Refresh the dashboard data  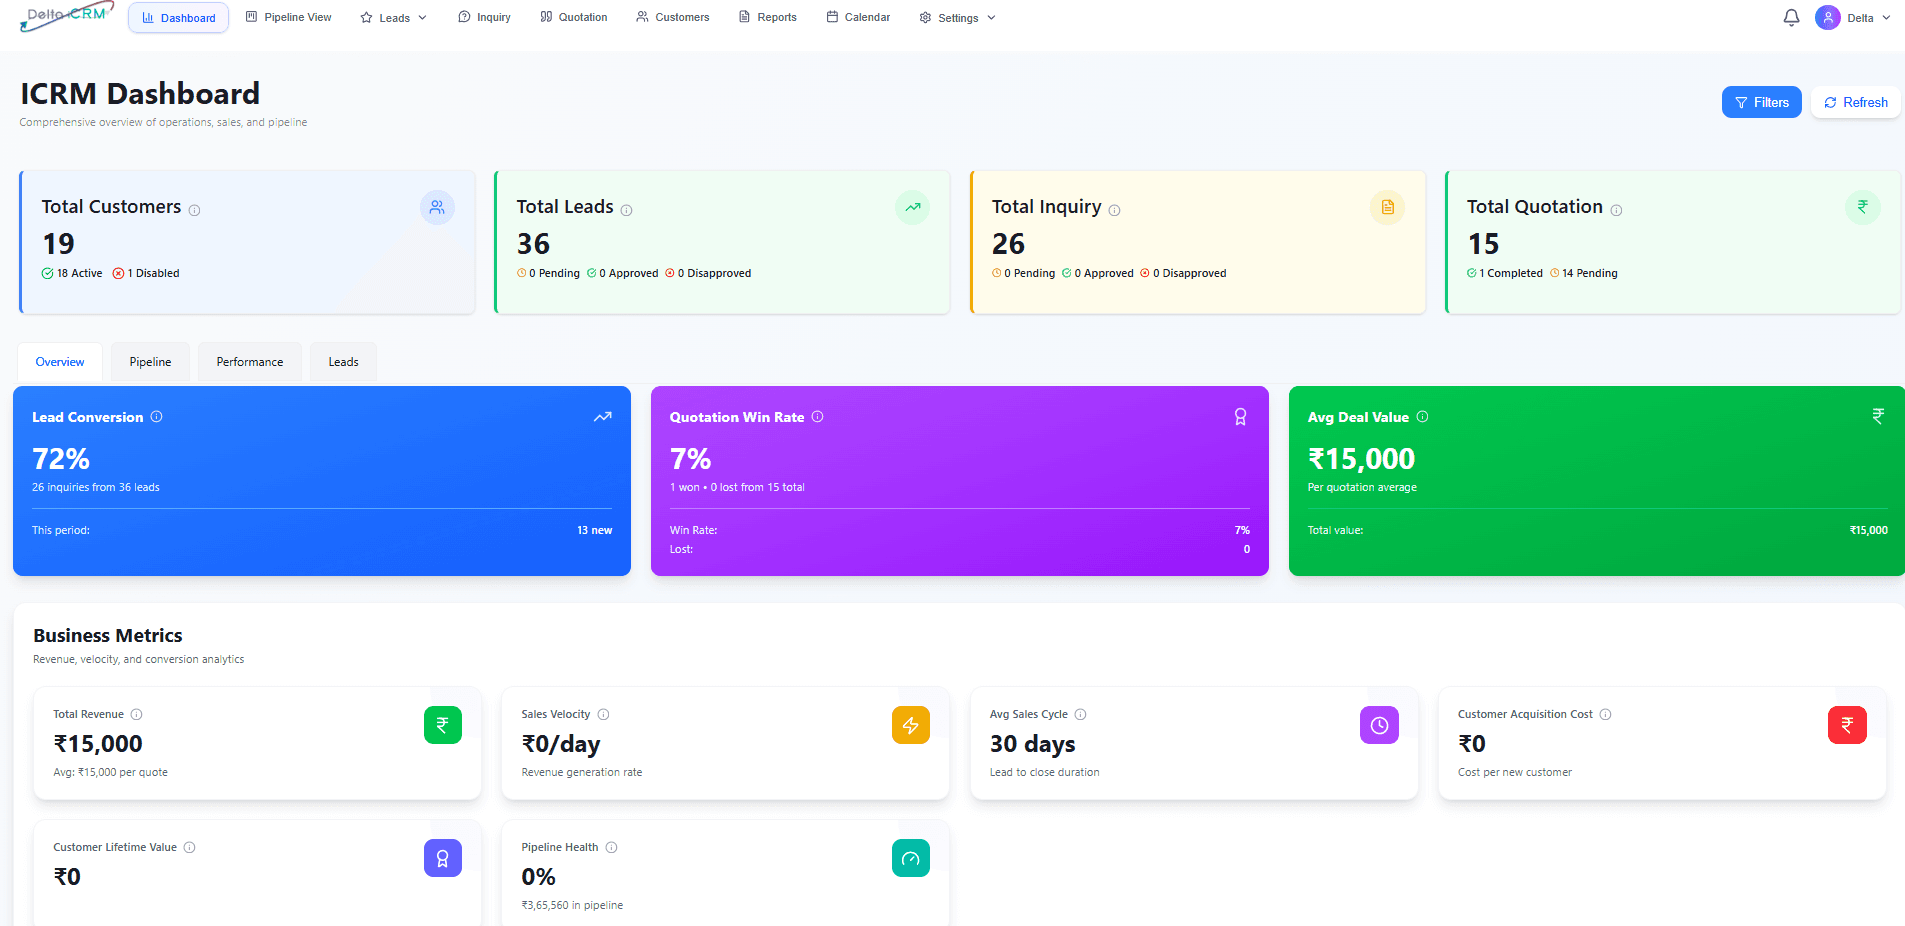pos(1855,102)
